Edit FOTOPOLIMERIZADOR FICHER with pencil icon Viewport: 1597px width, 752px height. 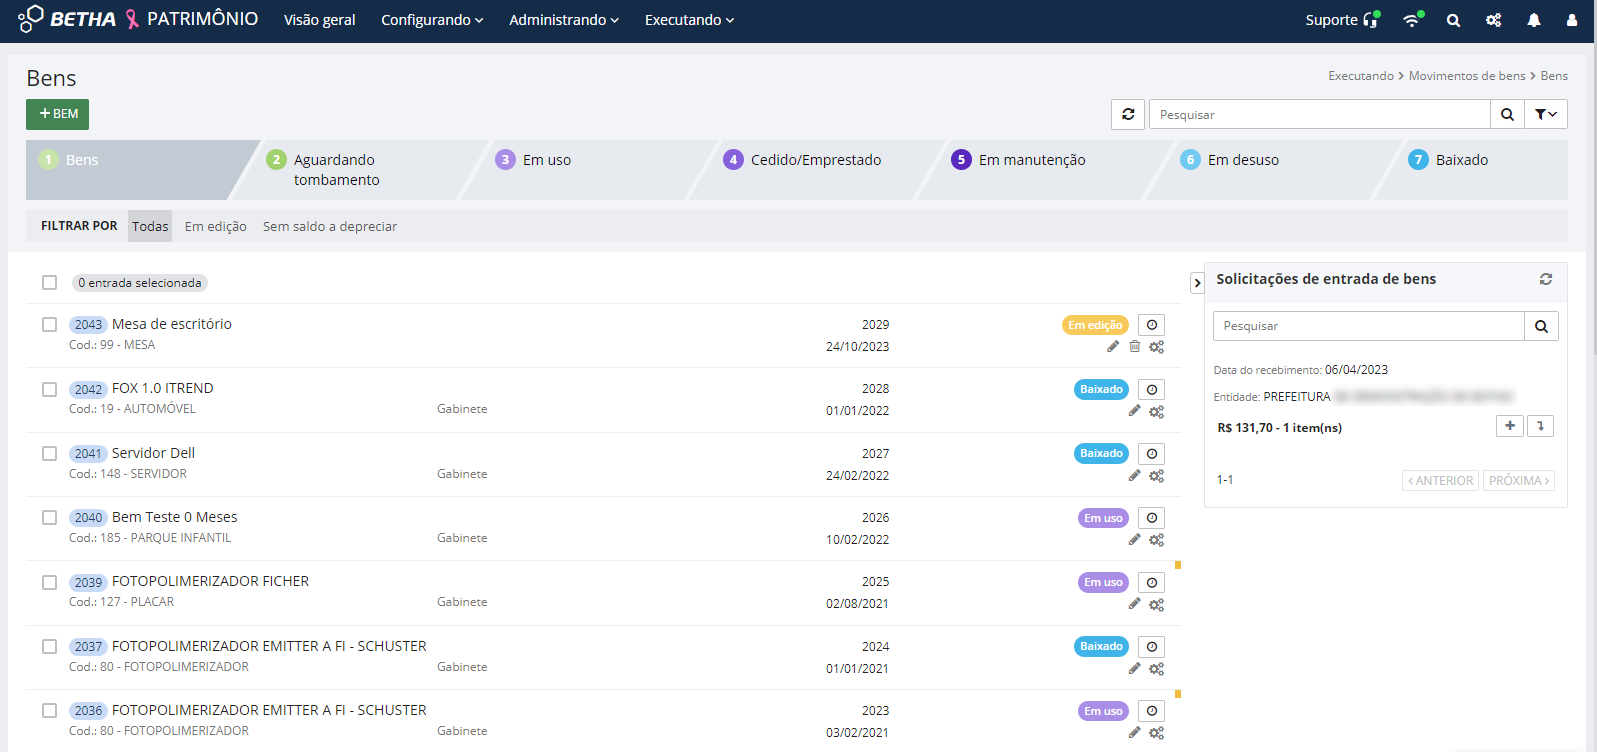[1135, 604]
